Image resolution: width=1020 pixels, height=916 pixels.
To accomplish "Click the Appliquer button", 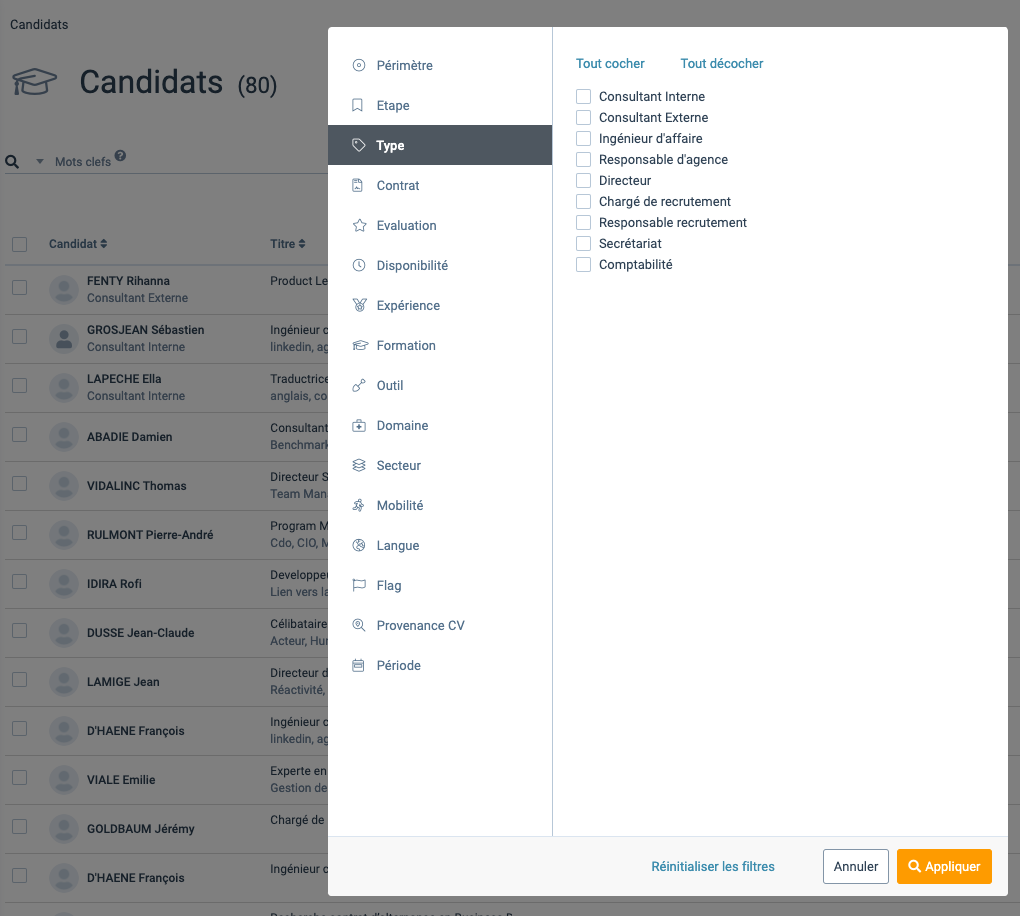I will (x=944, y=866).
